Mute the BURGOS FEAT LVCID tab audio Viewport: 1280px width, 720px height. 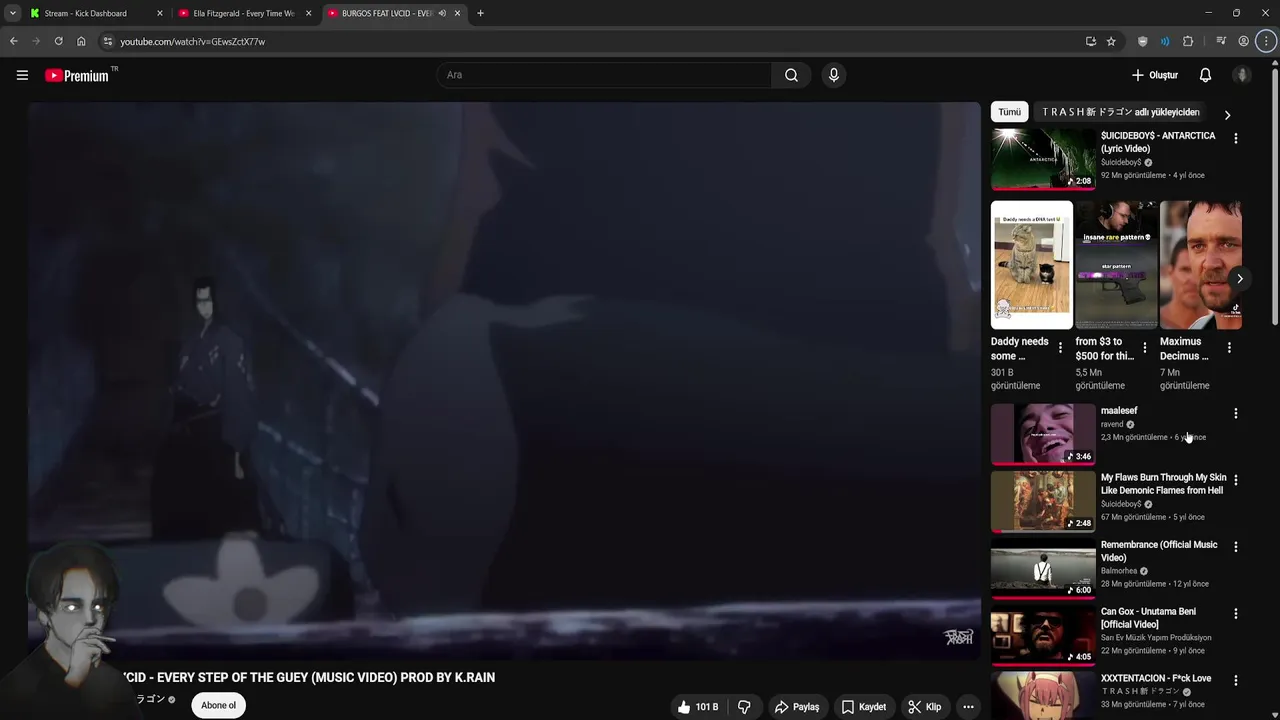click(x=442, y=13)
